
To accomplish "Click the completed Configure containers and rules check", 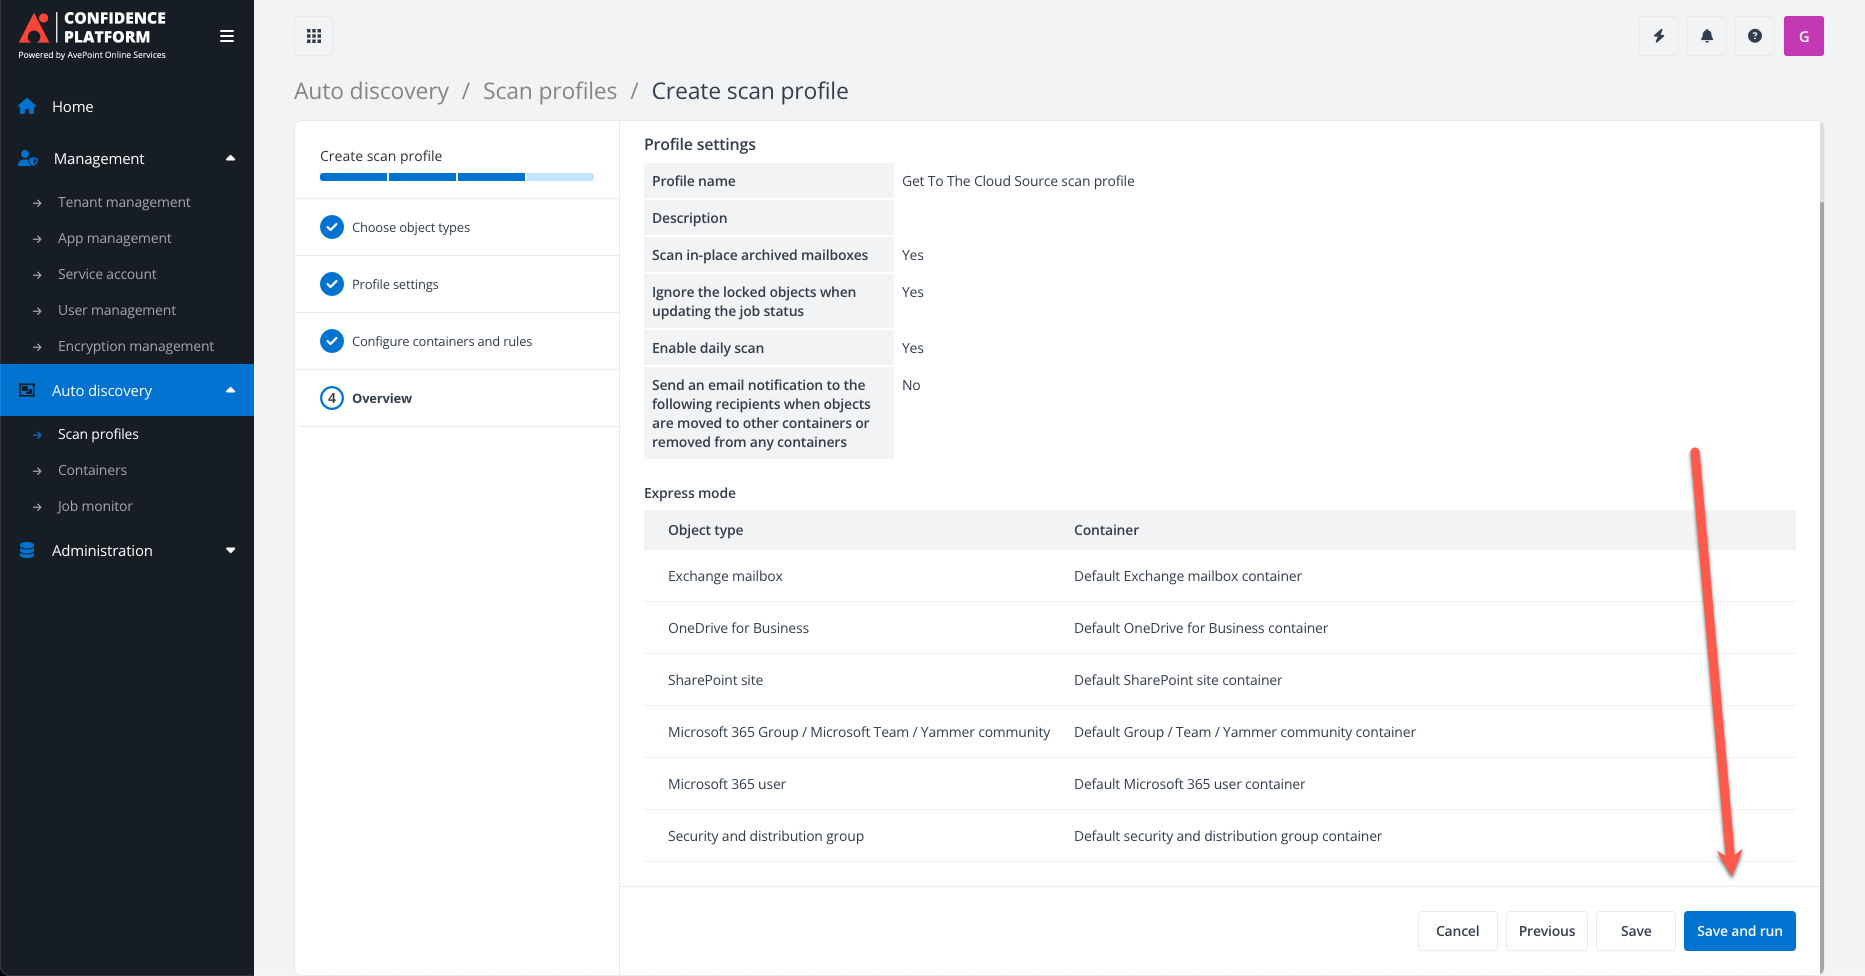I will [x=332, y=341].
